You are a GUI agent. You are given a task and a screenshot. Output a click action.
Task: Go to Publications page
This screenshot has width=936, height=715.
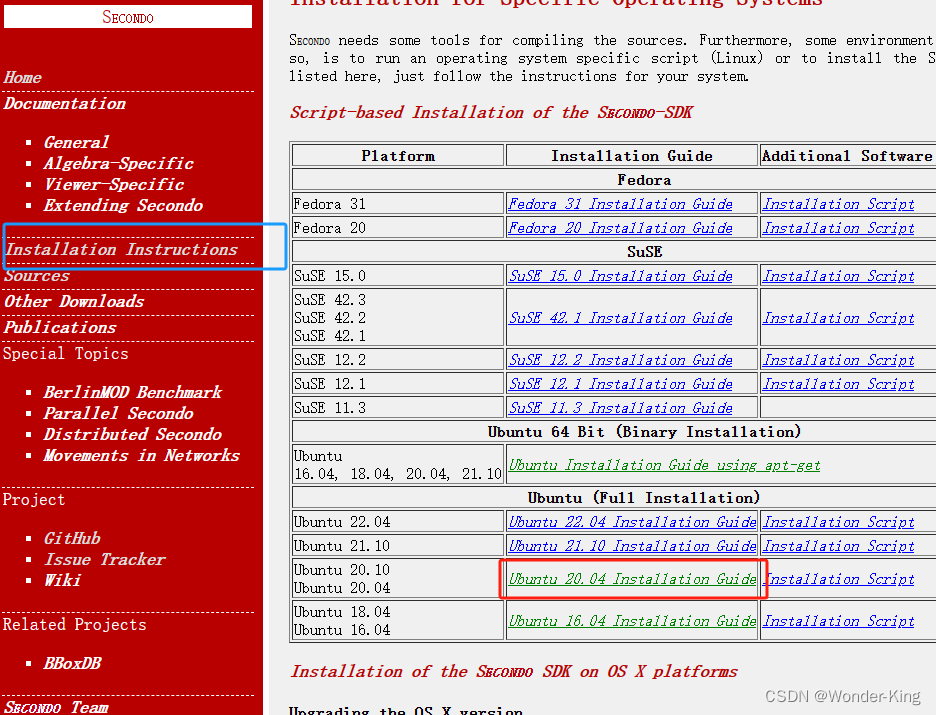click(60, 327)
